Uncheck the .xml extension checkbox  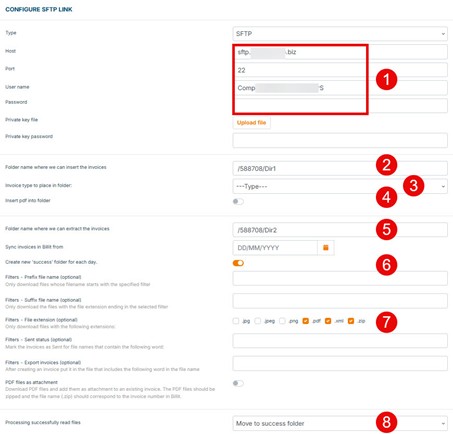(x=328, y=321)
